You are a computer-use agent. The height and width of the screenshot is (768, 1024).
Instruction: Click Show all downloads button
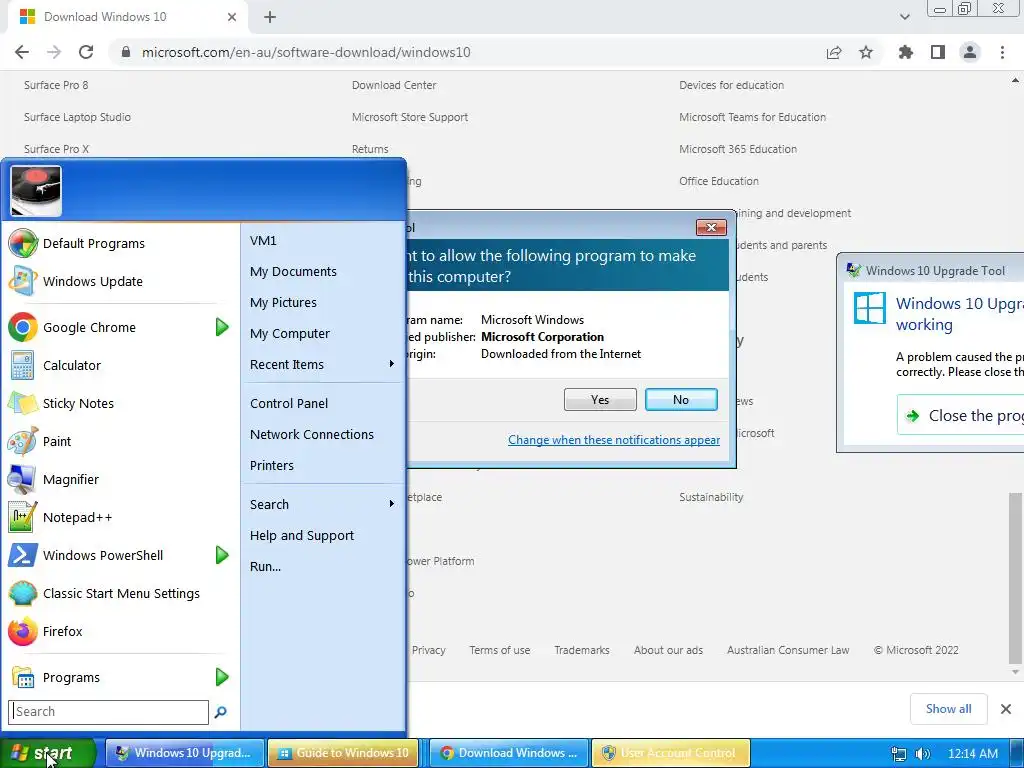(948, 709)
